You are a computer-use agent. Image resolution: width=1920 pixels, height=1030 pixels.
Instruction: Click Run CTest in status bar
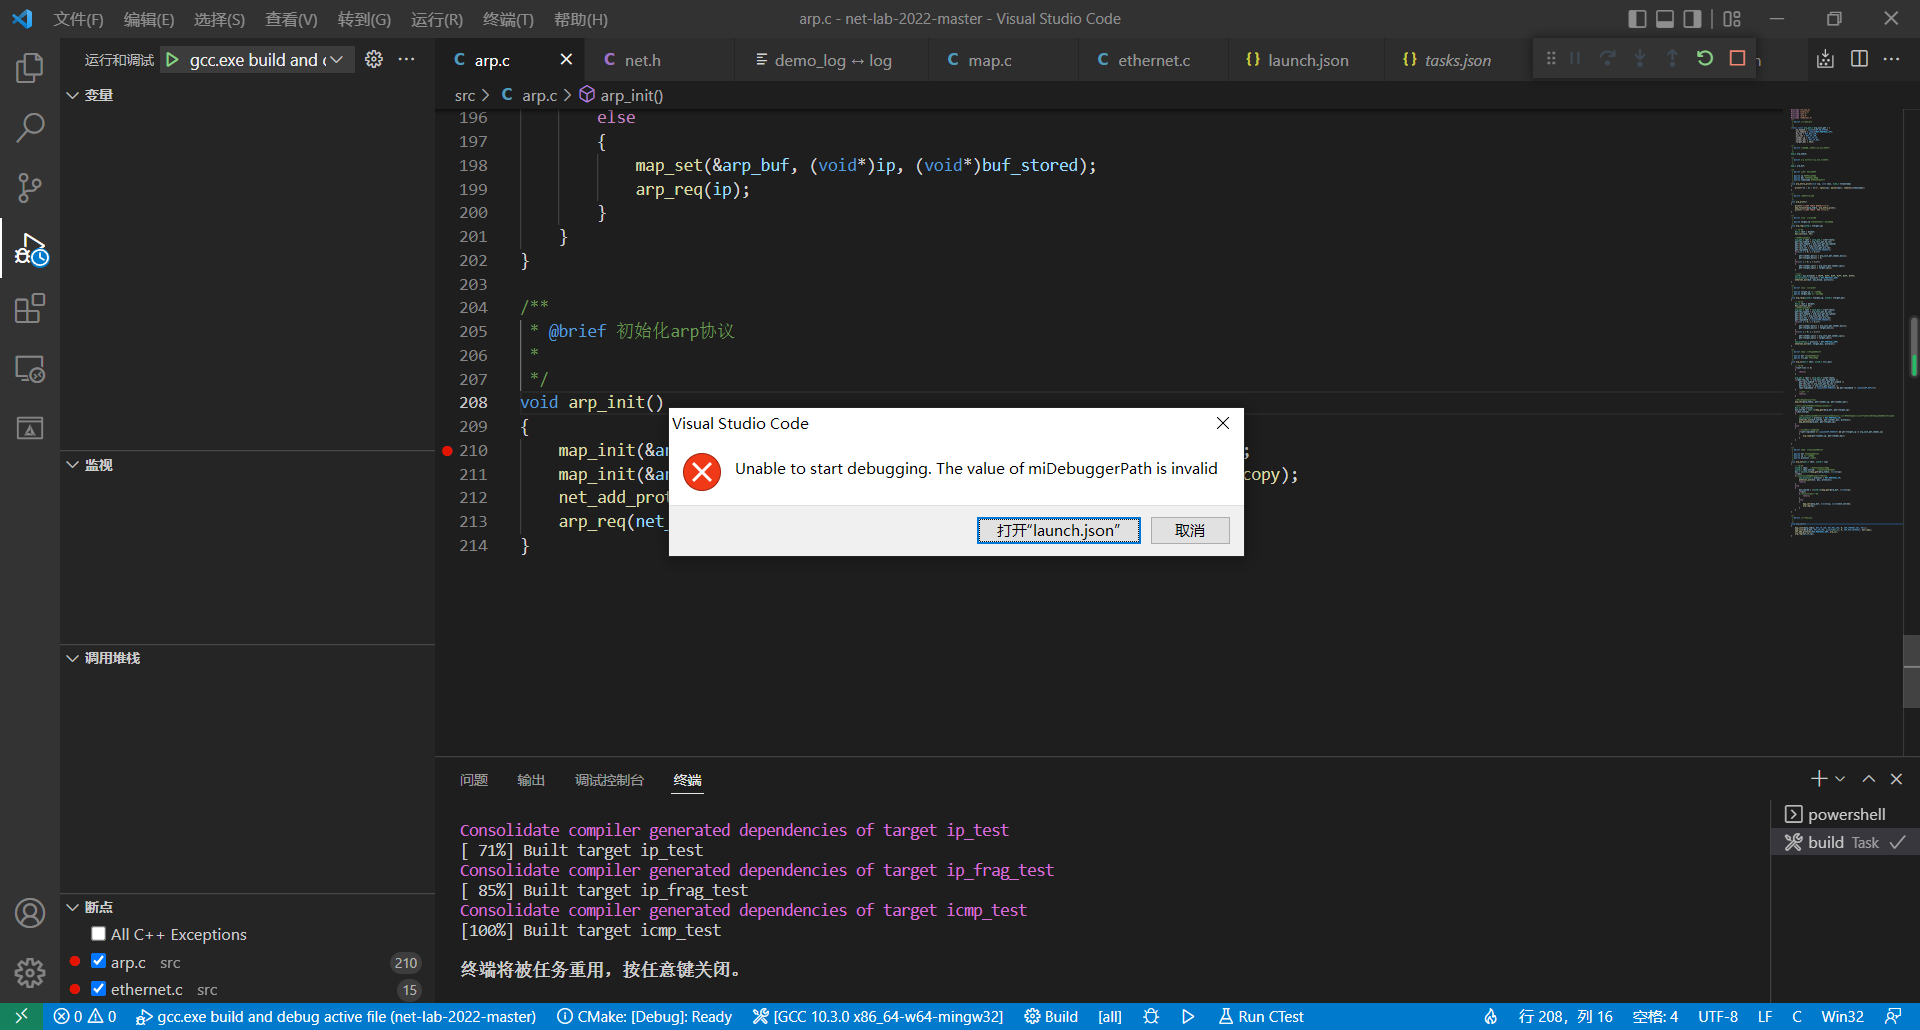point(1261,1016)
